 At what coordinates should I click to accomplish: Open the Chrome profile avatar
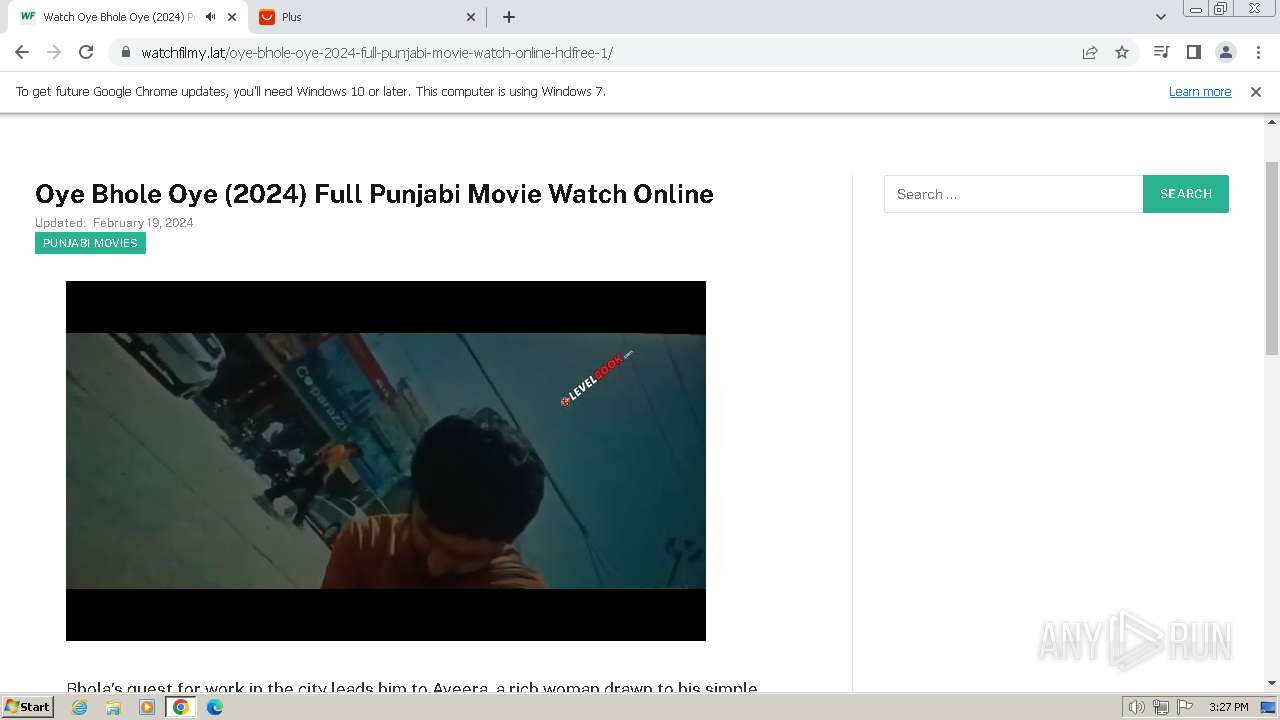[x=1225, y=52]
